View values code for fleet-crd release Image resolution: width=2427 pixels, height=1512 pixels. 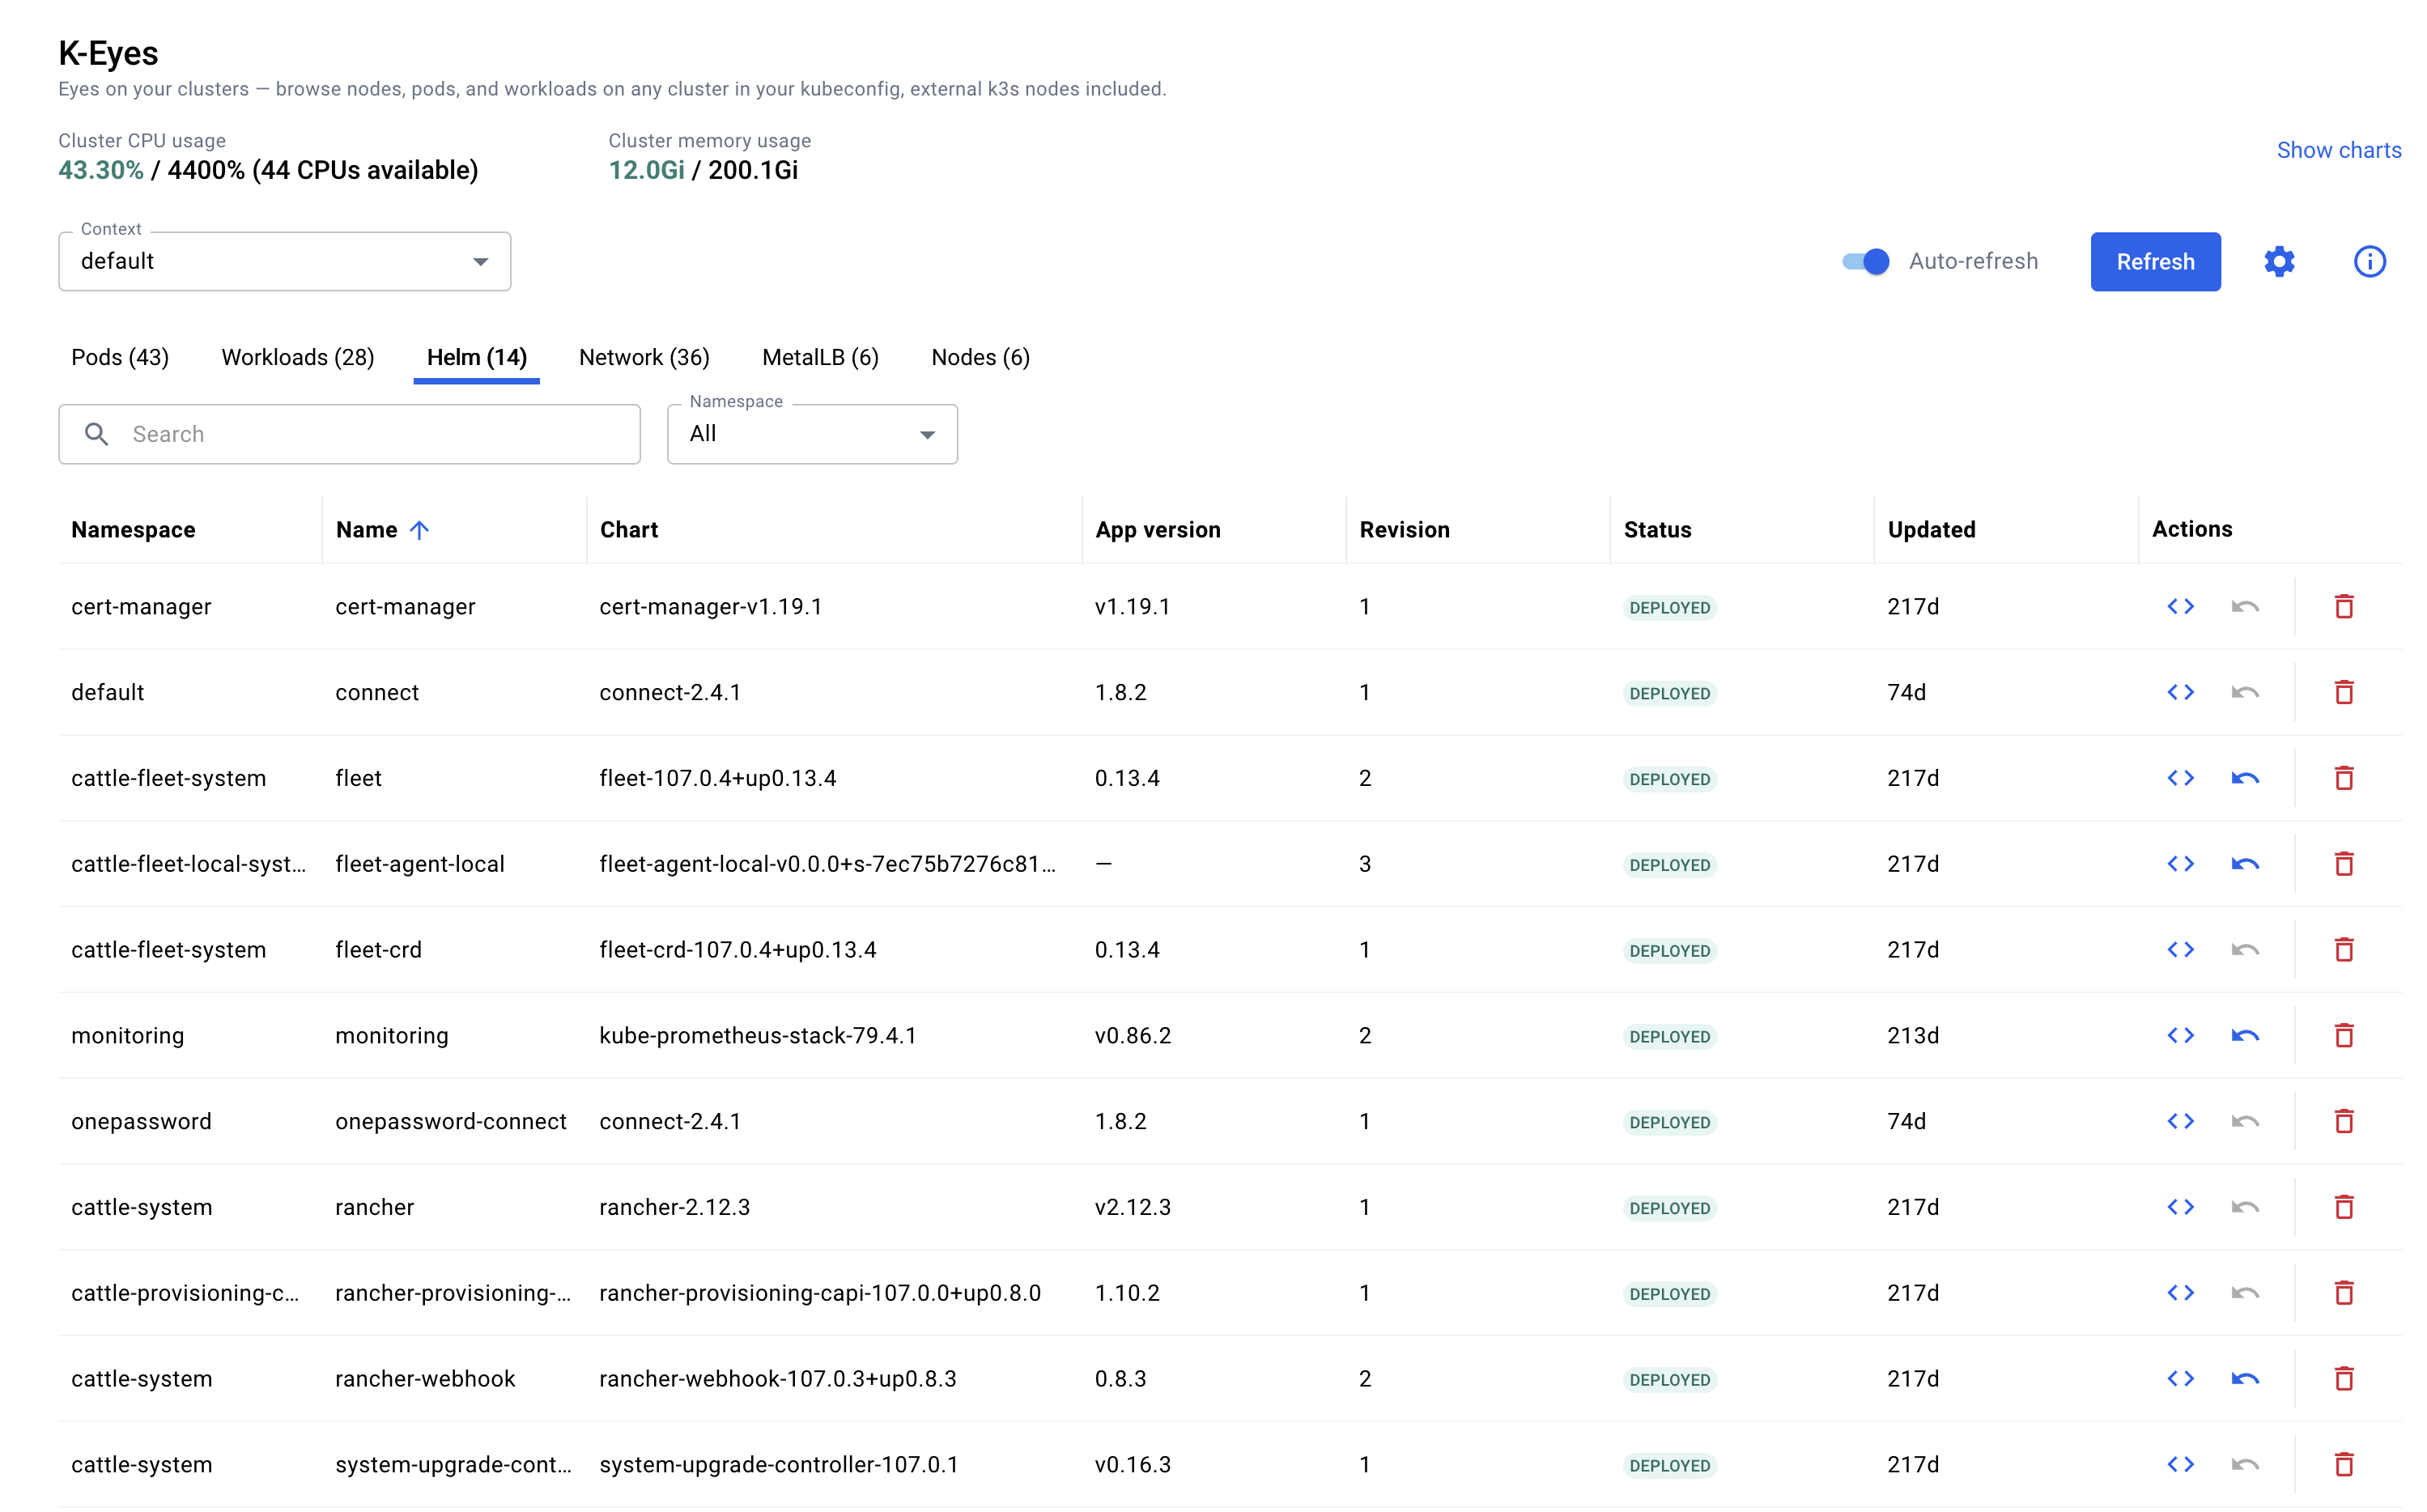[2180, 949]
